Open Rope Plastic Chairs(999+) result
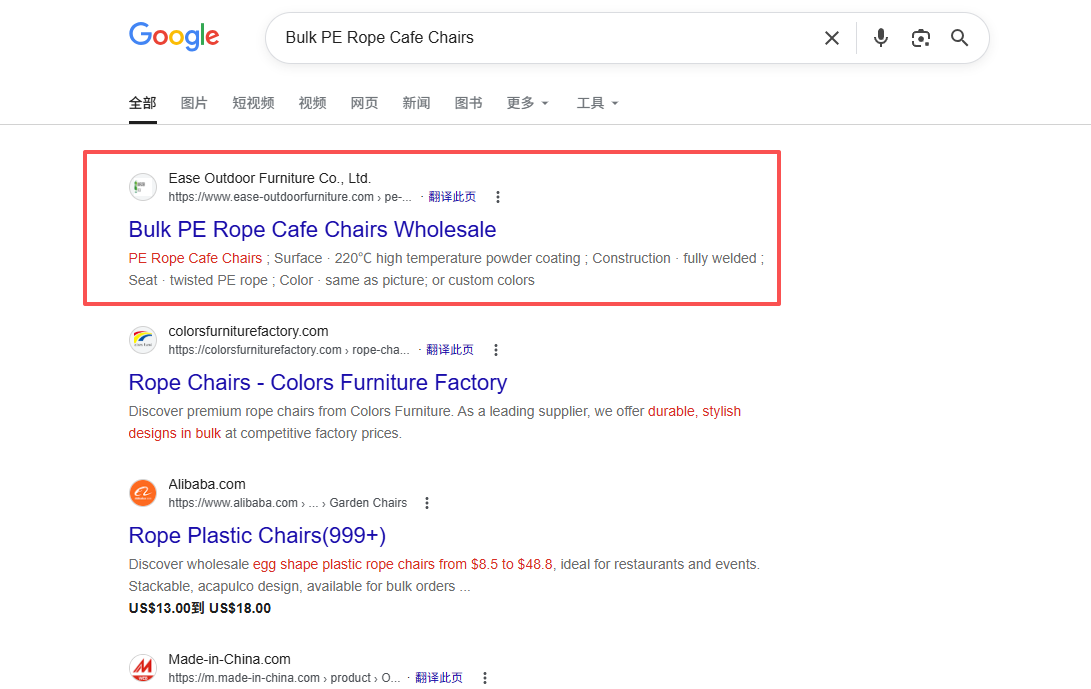This screenshot has width=1091, height=689. (x=257, y=535)
